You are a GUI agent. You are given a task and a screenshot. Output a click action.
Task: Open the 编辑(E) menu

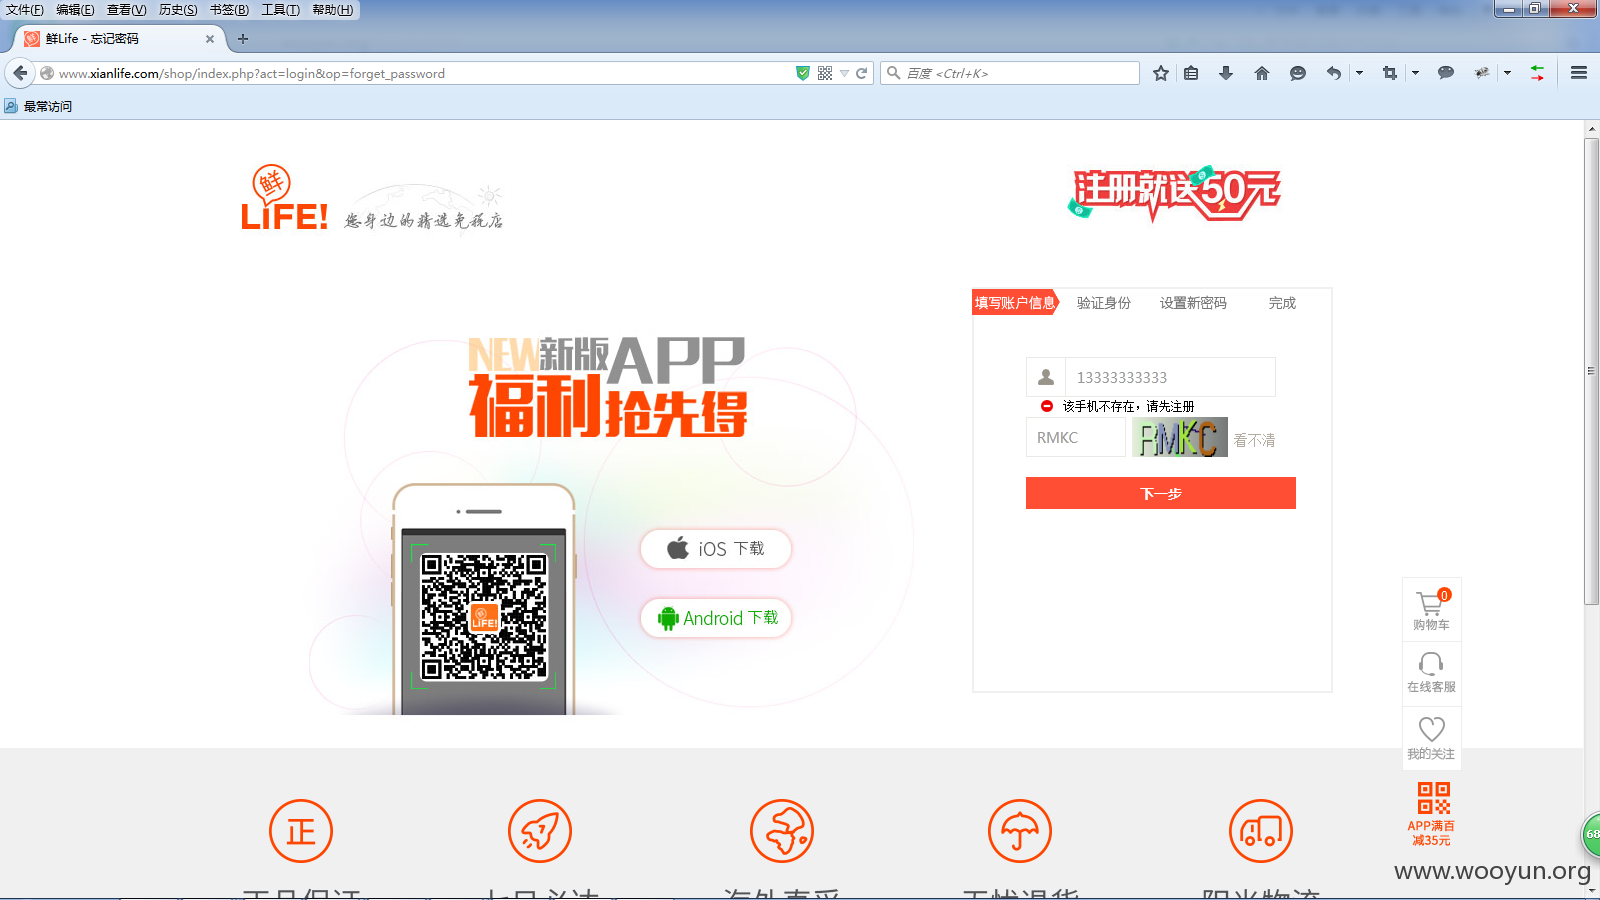coord(75,10)
